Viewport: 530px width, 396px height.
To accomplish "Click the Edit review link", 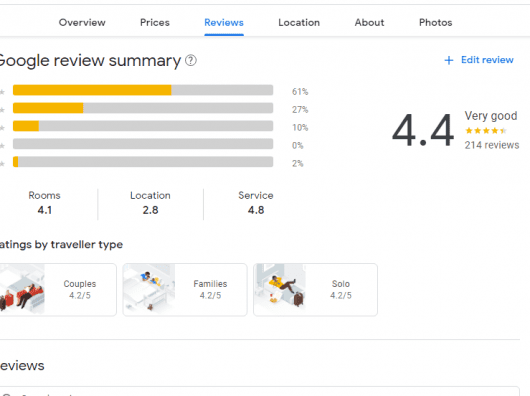I will [x=487, y=60].
